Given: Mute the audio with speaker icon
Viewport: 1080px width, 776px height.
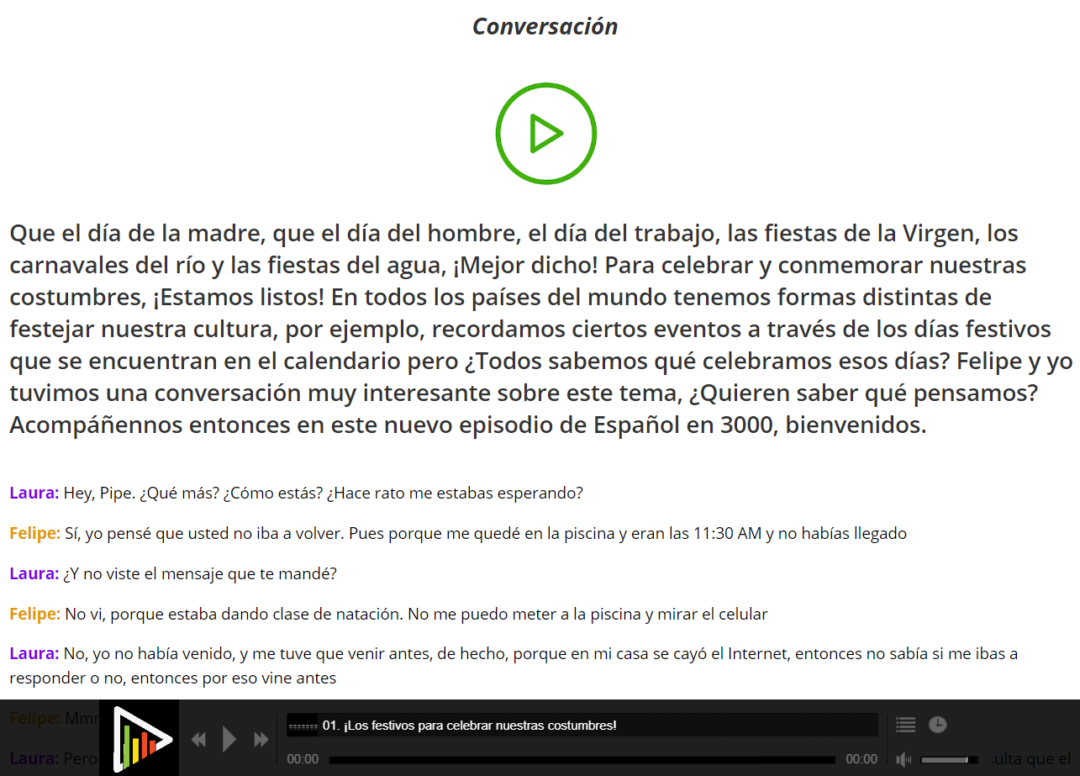Looking at the screenshot, I should [904, 760].
